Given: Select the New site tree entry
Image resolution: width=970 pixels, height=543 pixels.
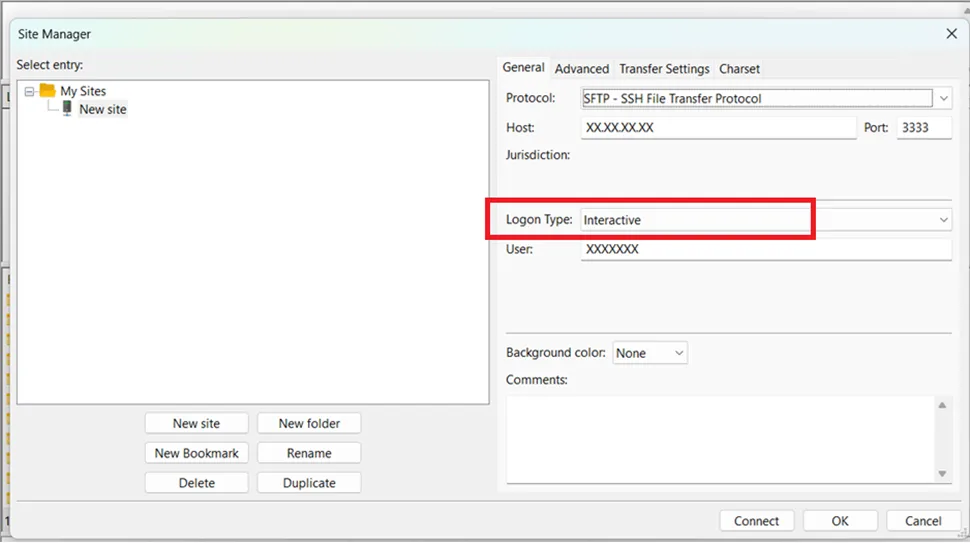Looking at the screenshot, I should pos(103,109).
